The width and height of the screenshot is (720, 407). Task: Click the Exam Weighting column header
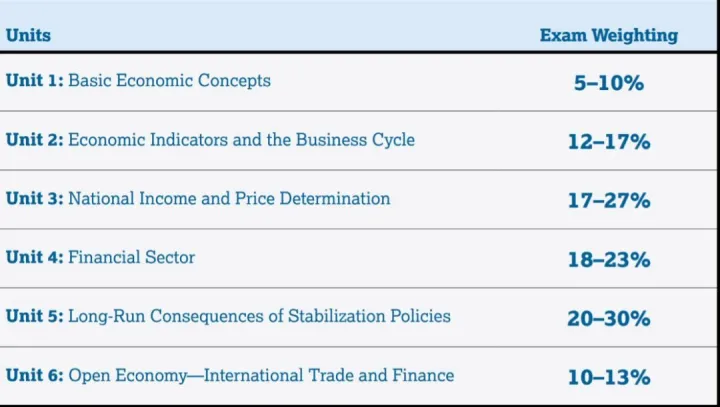pyautogui.click(x=608, y=35)
